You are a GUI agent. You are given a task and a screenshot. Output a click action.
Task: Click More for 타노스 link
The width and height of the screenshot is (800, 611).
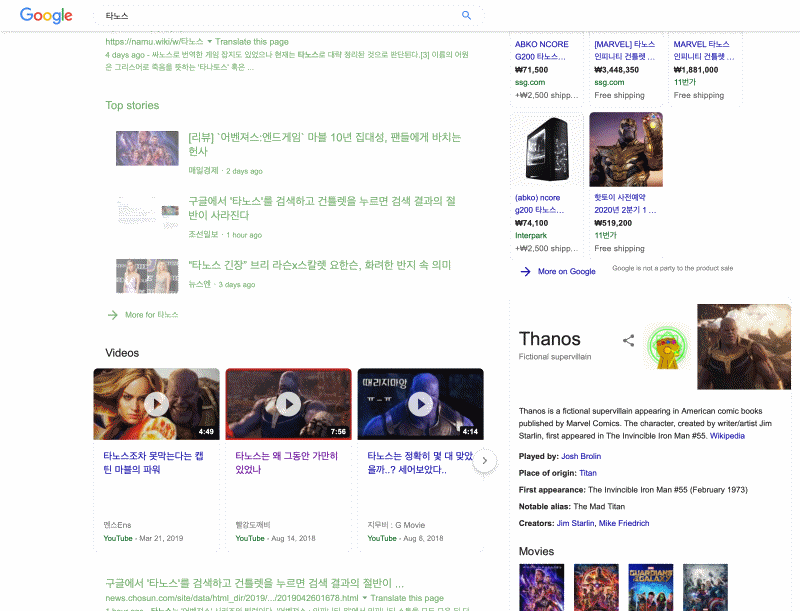[152, 315]
